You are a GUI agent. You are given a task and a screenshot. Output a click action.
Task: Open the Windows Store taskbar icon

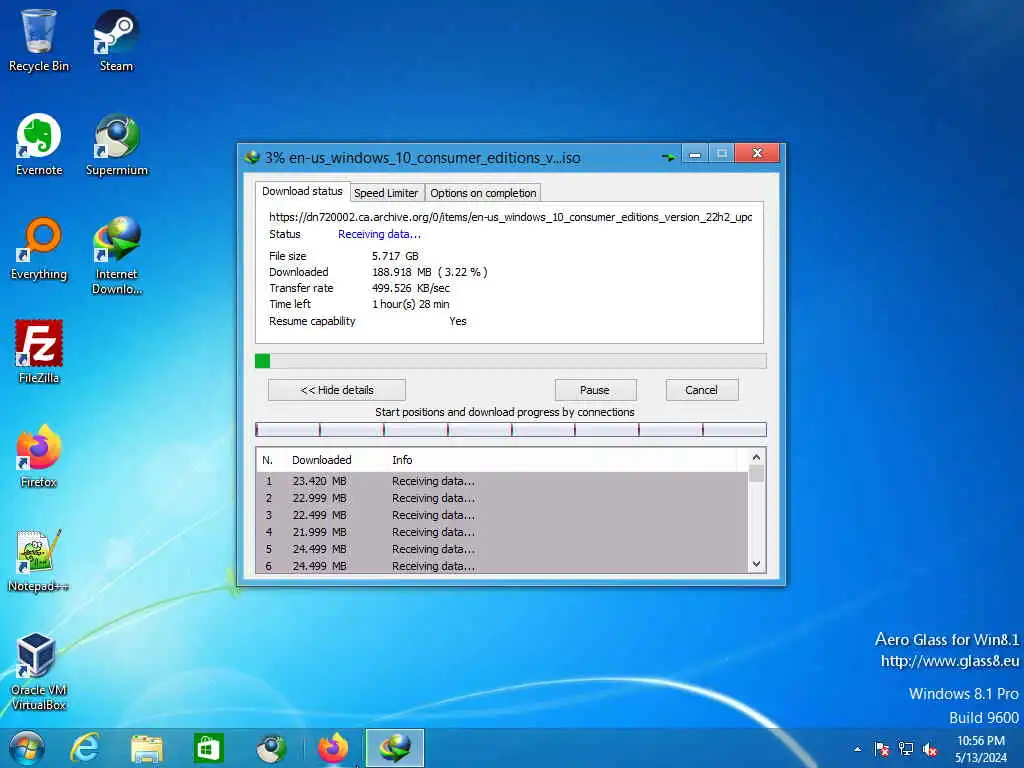point(209,748)
